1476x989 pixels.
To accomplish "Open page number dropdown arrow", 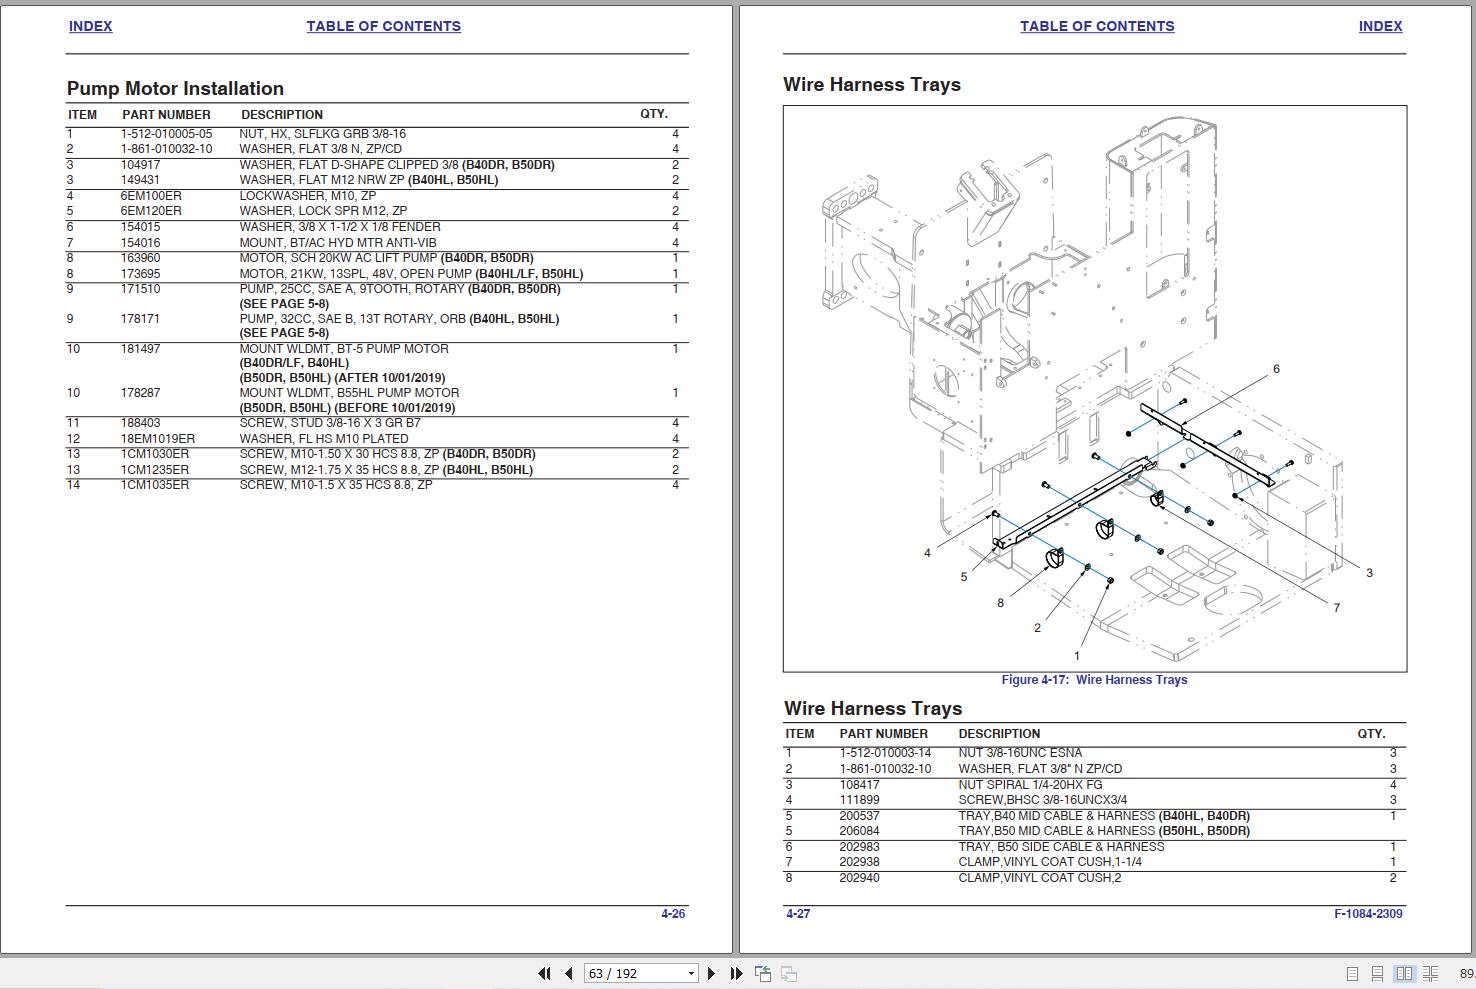I will (x=691, y=974).
